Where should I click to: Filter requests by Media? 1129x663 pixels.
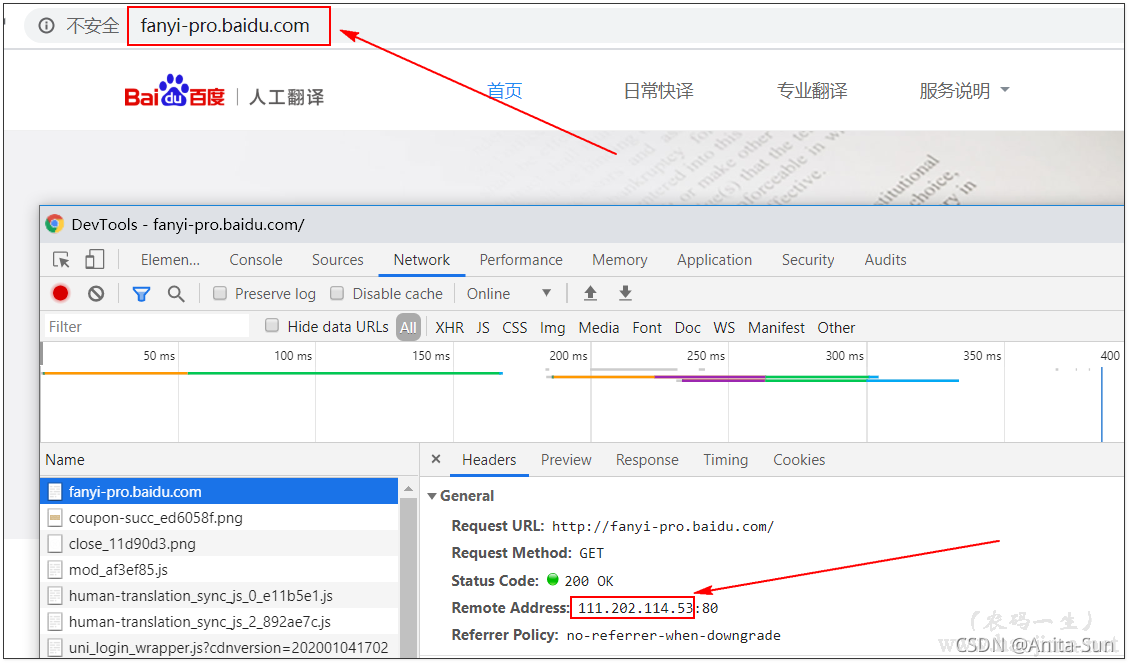pos(599,328)
